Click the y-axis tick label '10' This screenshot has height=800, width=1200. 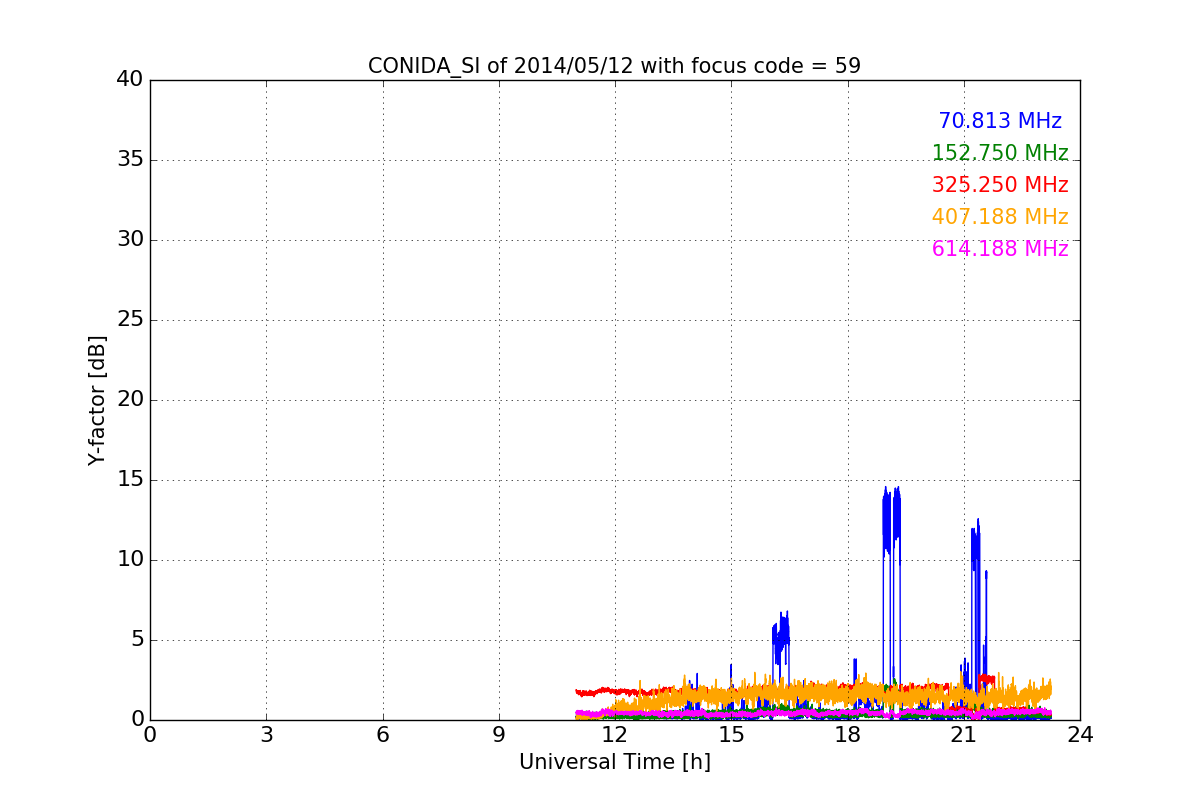pyautogui.click(x=130, y=560)
